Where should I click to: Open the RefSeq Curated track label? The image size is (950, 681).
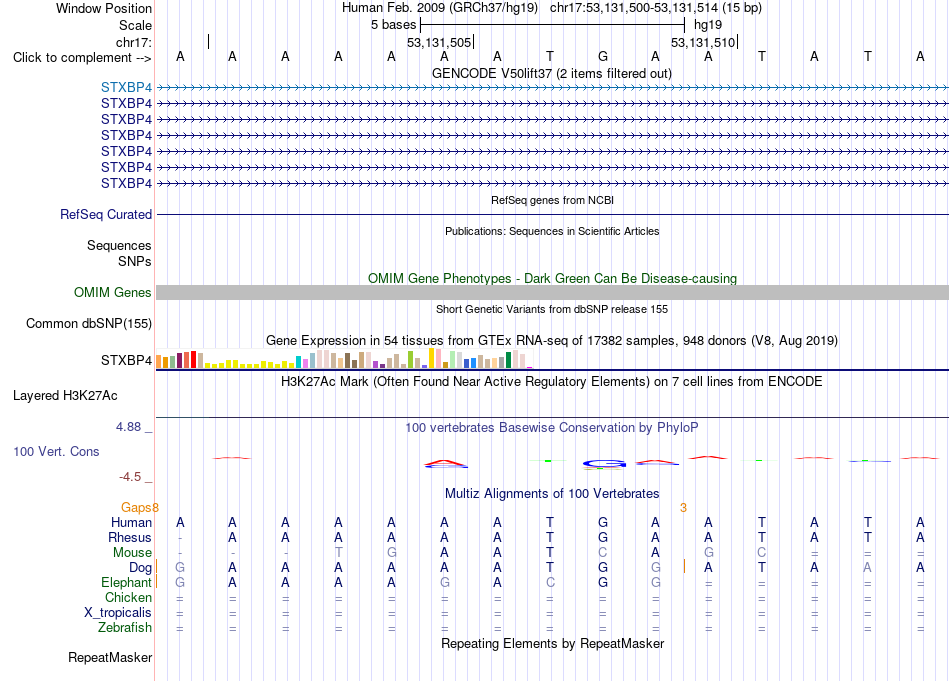tap(106, 214)
